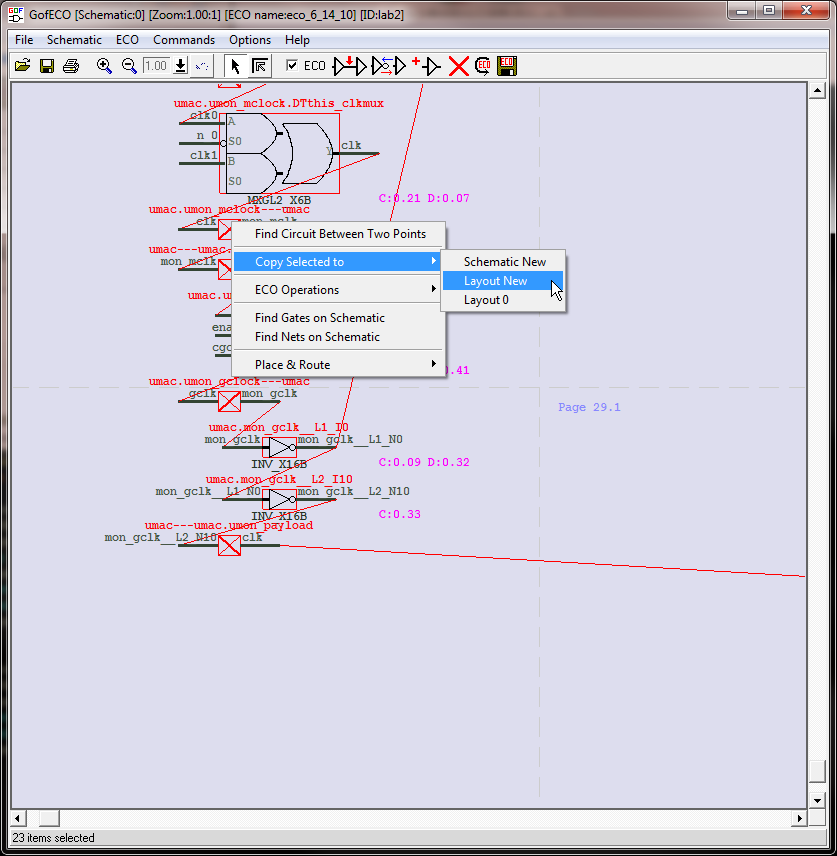The image size is (837, 856).
Task: Select the arrow pointer tool
Action: (x=236, y=66)
